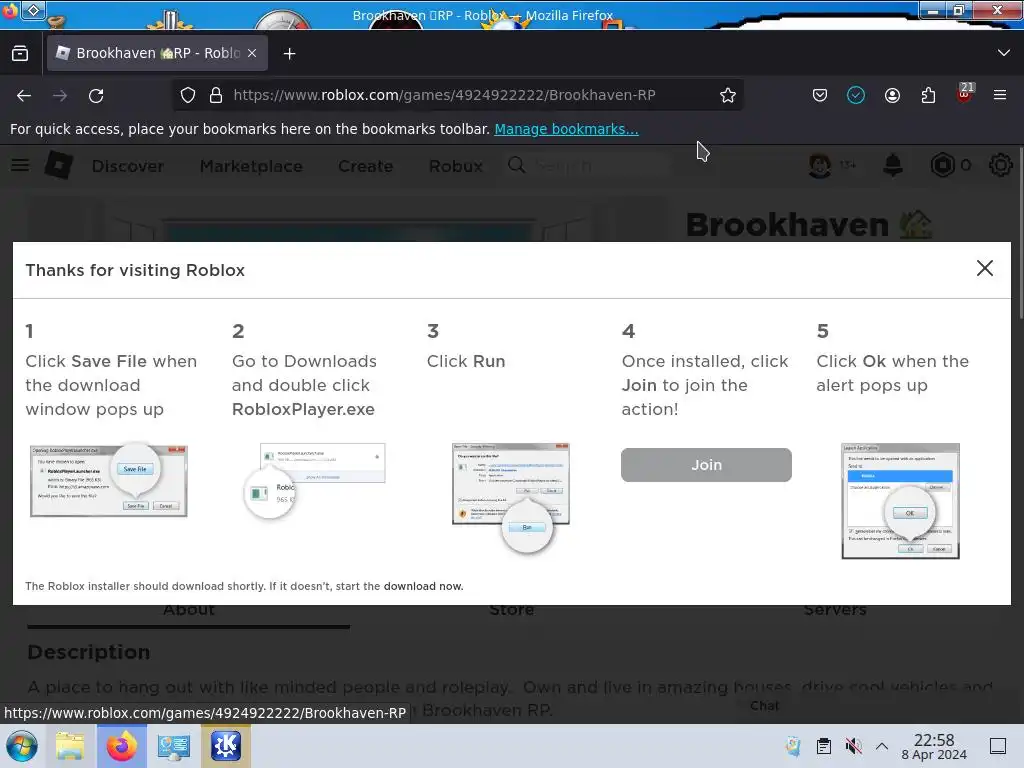Open the Chat panel label
Viewport: 1024px width, 768px height.
tap(764, 706)
